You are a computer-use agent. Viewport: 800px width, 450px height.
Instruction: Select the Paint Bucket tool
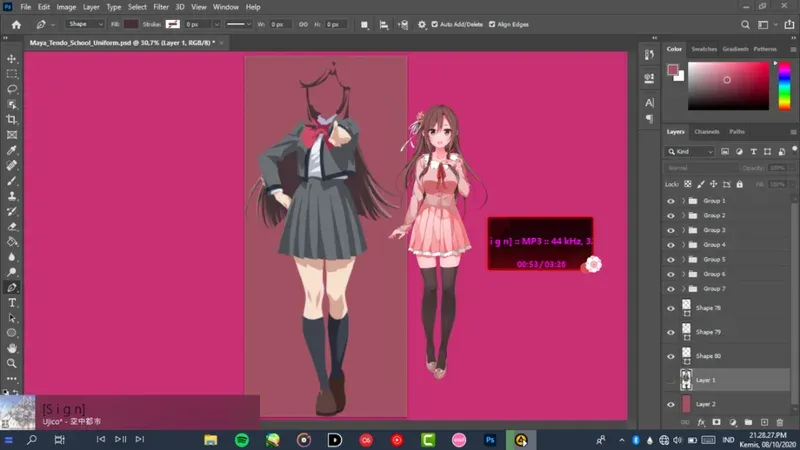point(12,242)
